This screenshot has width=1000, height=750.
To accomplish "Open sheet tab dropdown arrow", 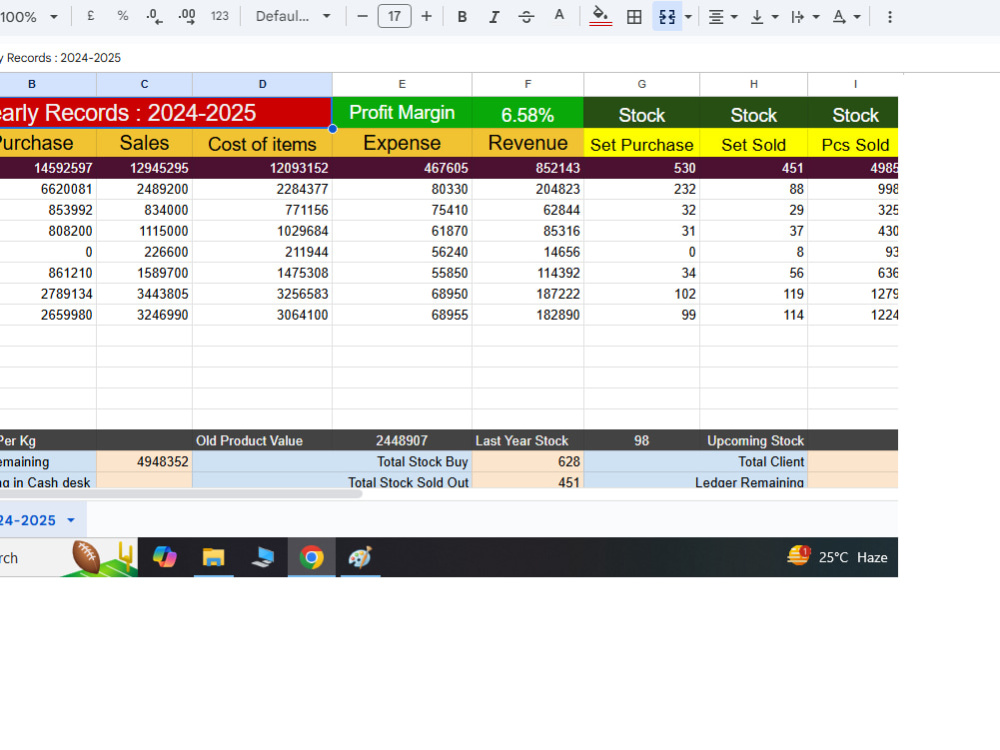I will (x=71, y=520).
